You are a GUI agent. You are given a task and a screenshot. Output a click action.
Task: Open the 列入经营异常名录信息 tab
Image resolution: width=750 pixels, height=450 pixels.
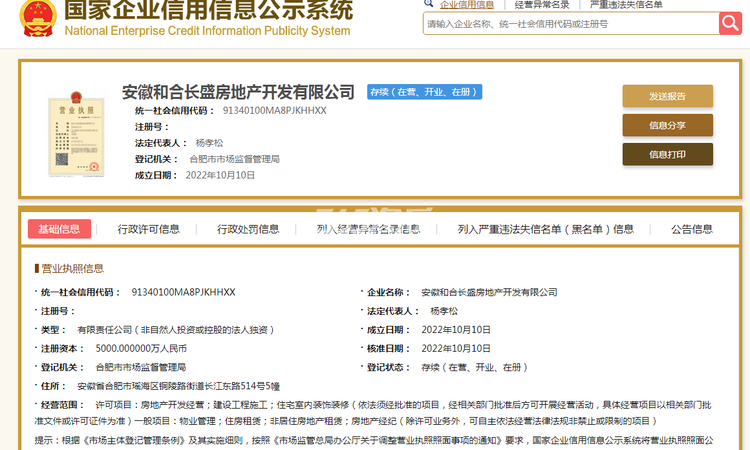click(x=368, y=230)
